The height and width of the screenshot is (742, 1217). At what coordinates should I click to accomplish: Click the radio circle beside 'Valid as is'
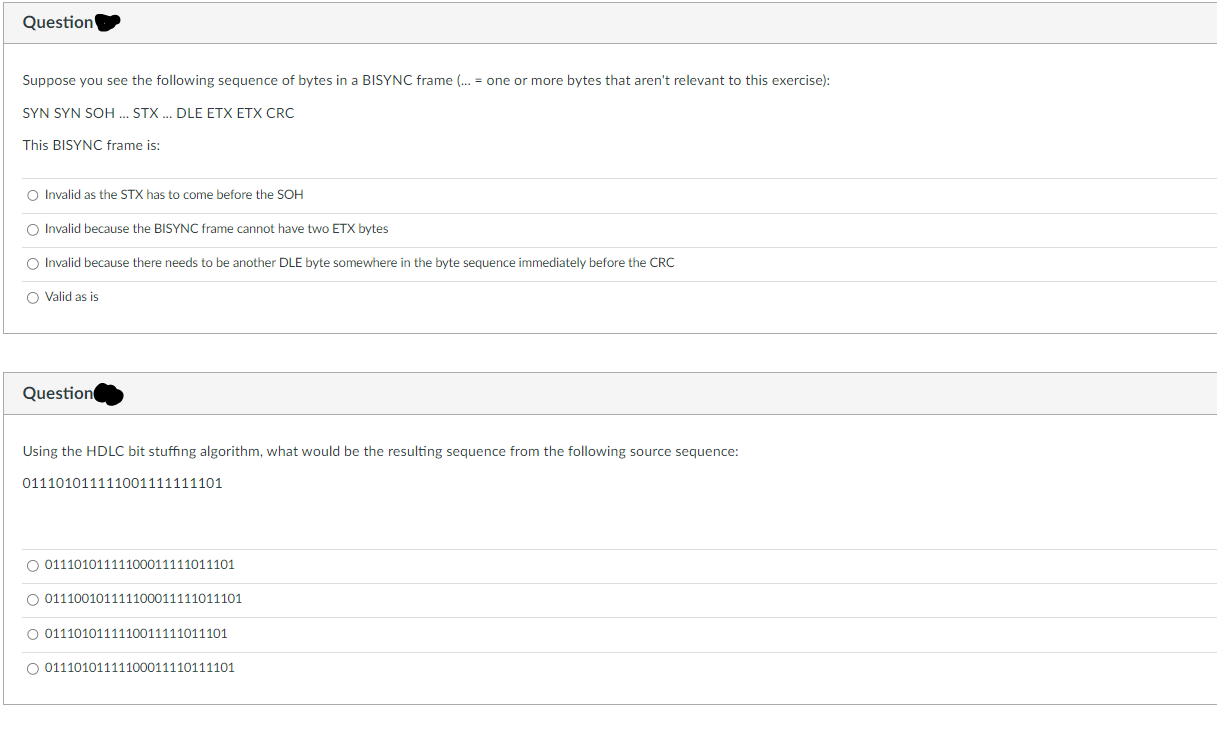[33, 296]
